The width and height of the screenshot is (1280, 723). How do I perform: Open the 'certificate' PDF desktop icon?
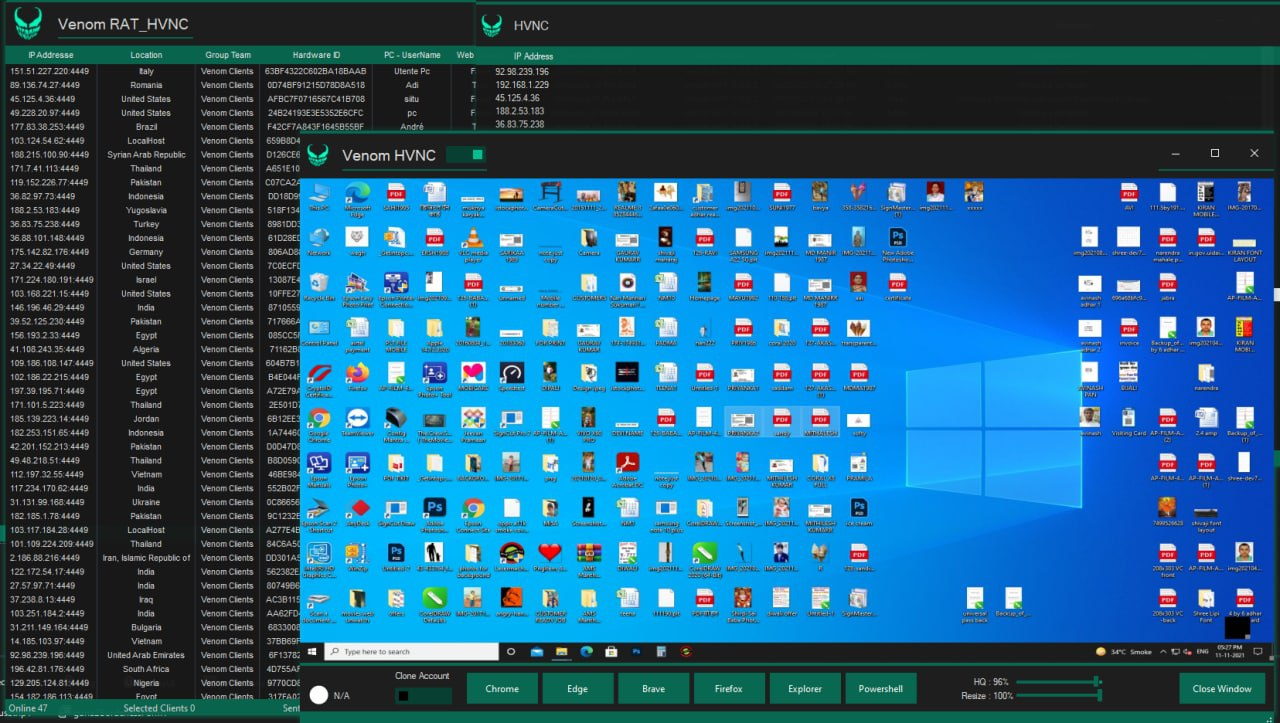tap(897, 287)
